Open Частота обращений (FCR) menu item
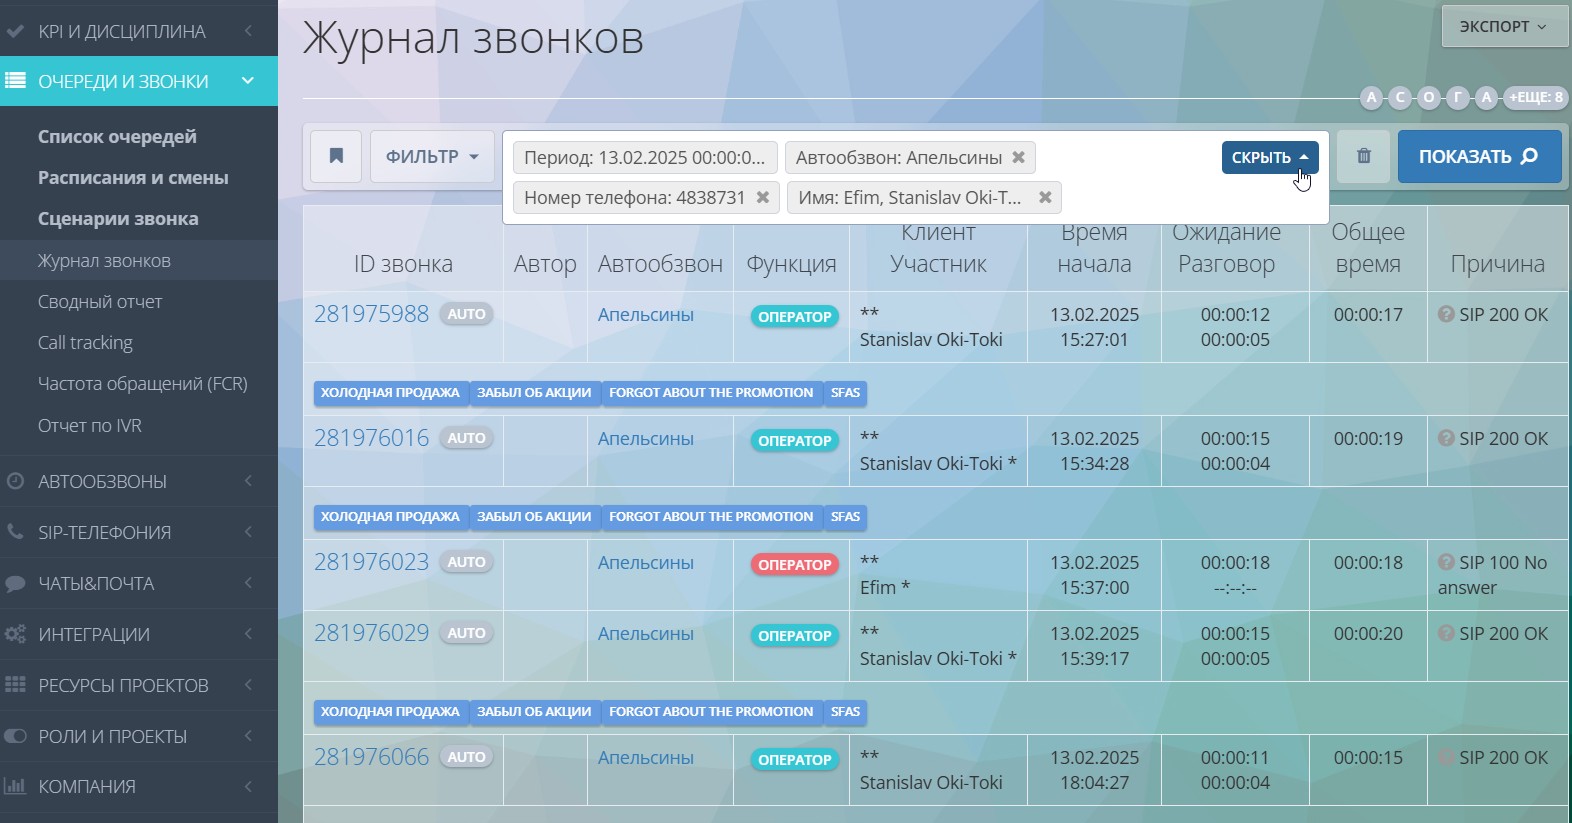 pyautogui.click(x=142, y=383)
